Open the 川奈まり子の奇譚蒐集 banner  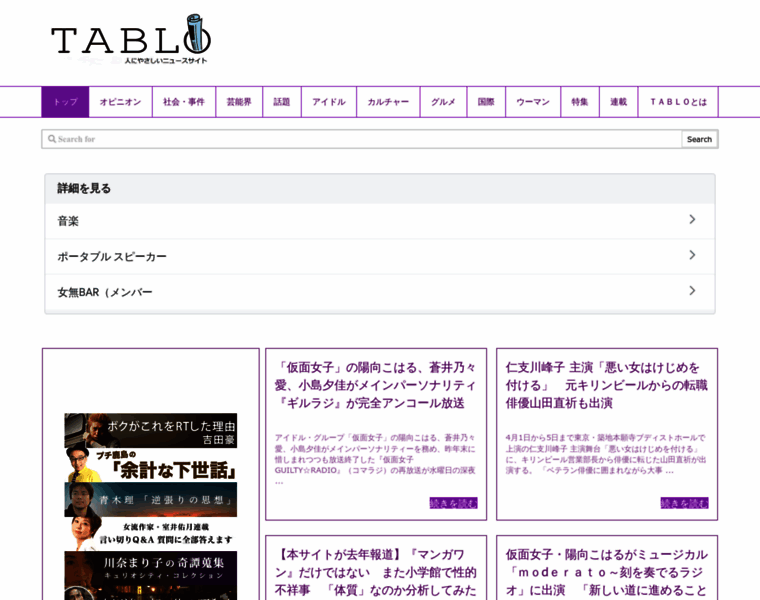[x=151, y=575]
